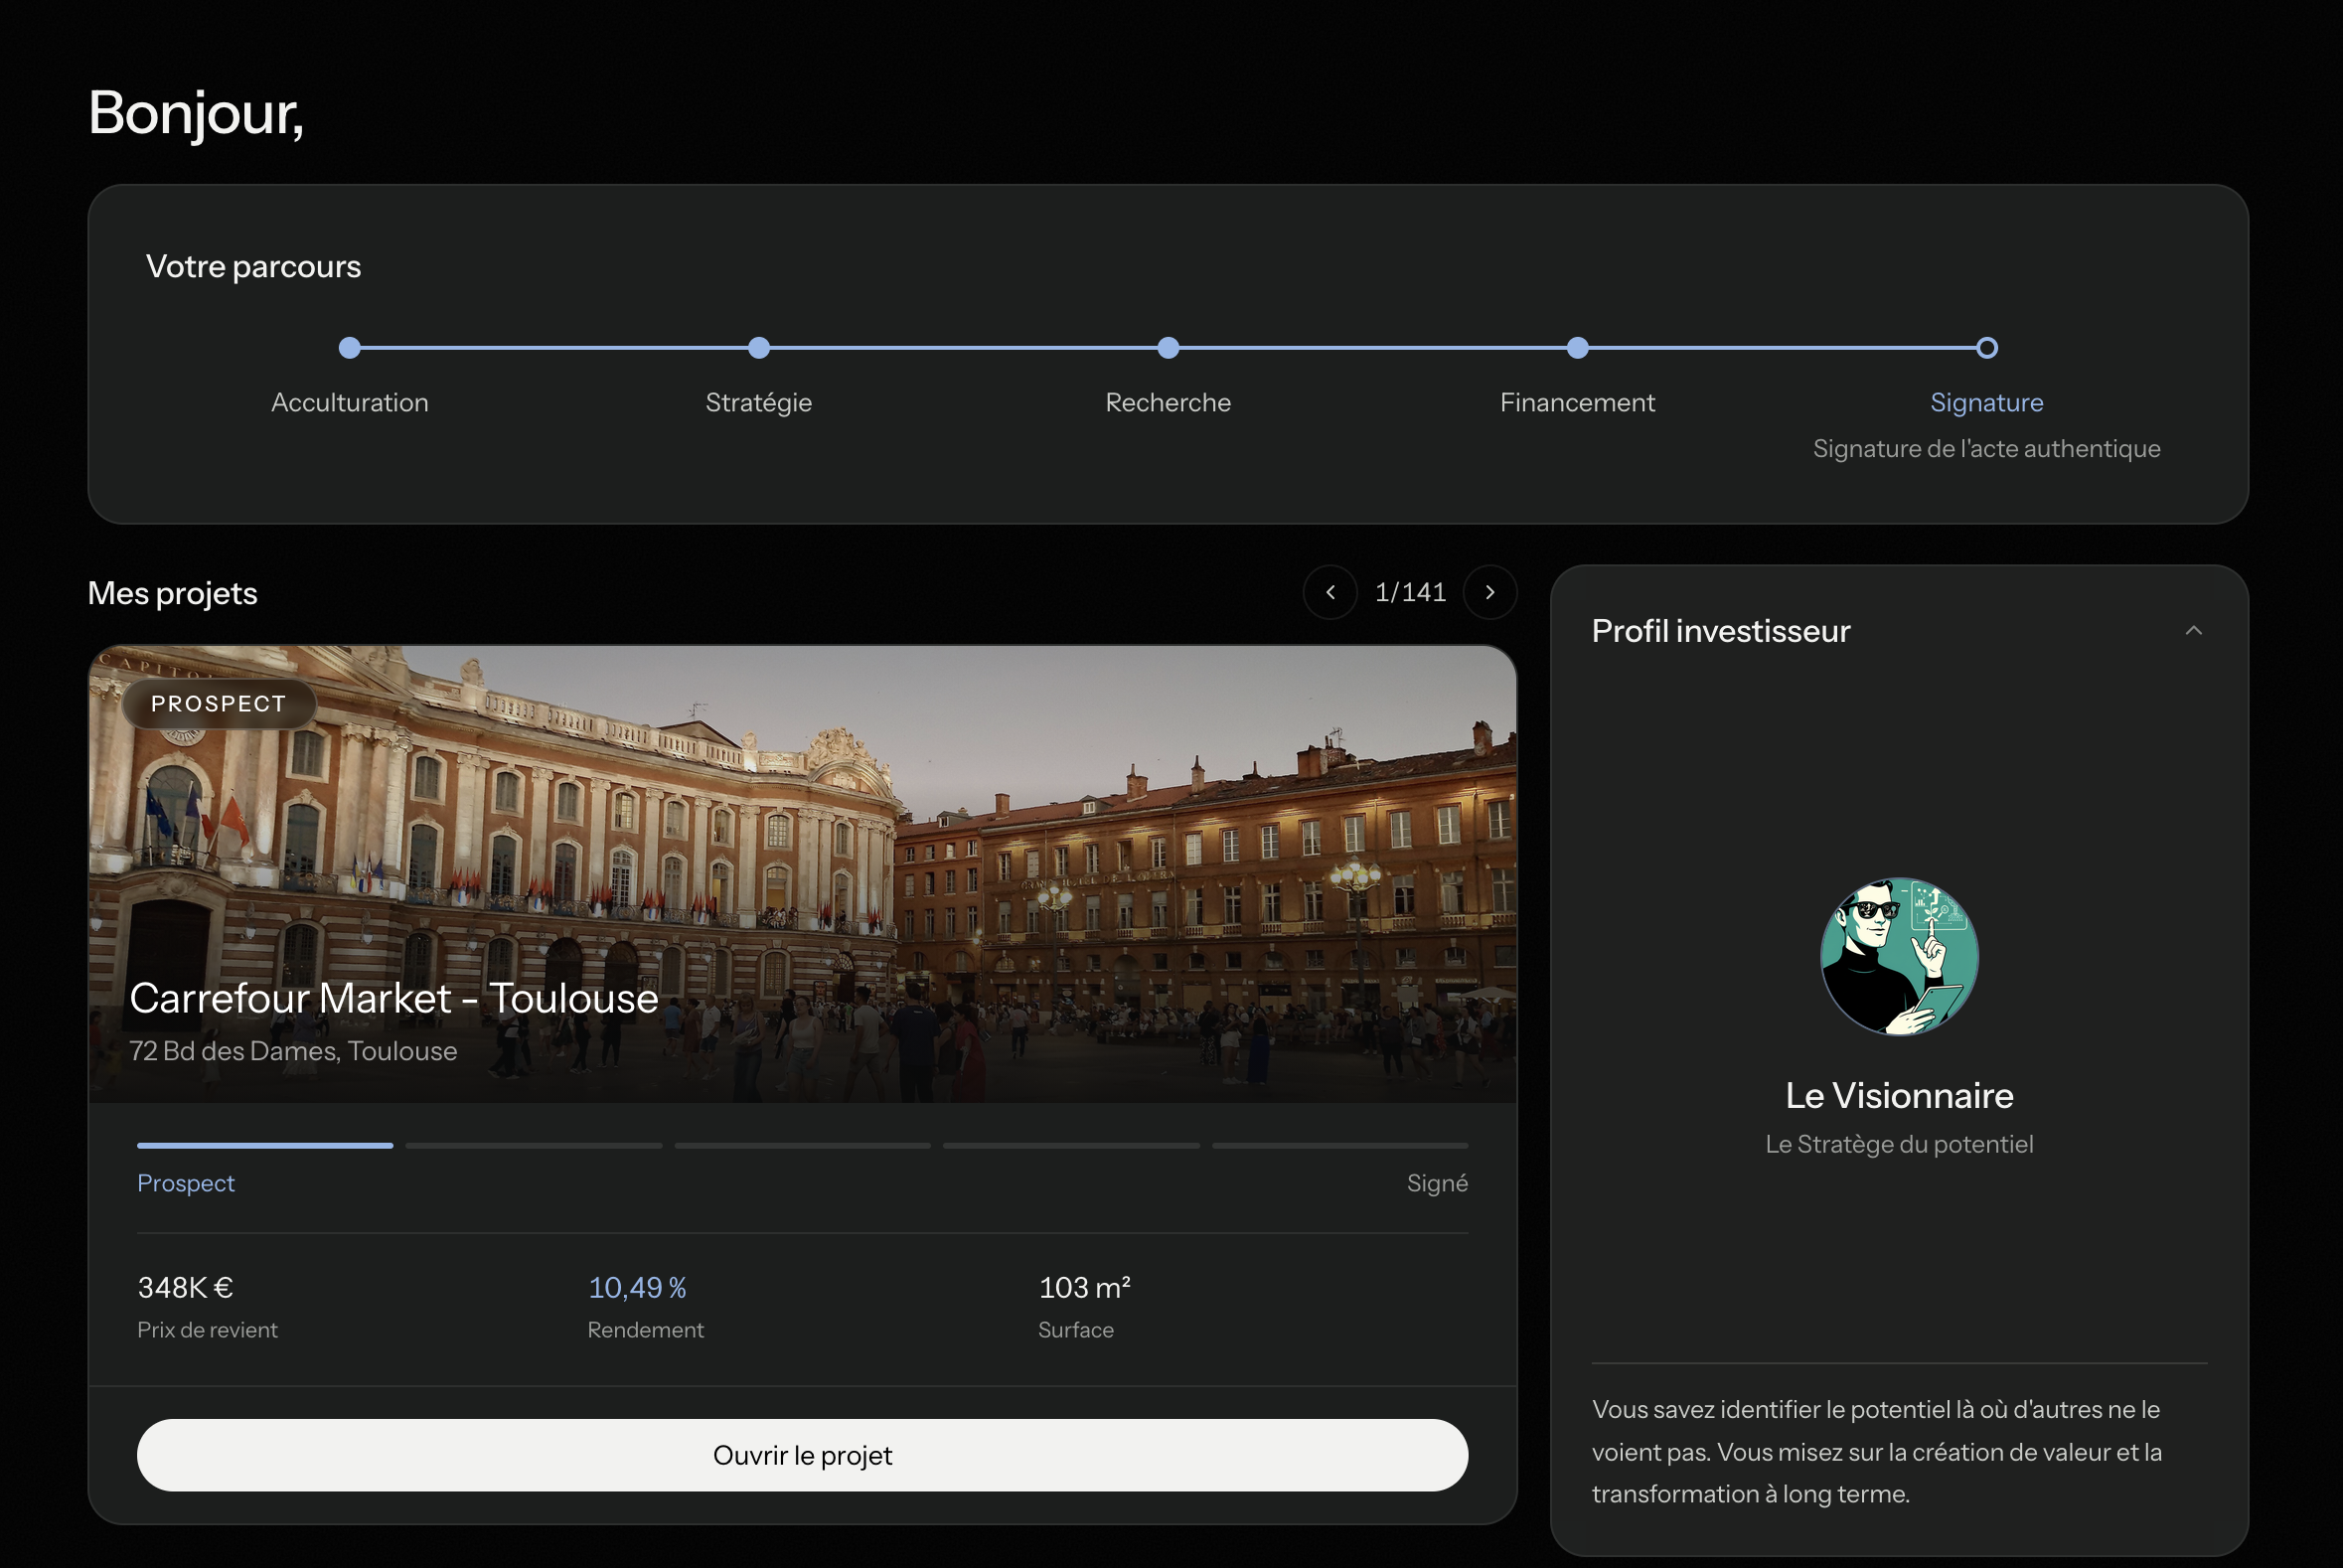Click the first highlighted progress bar segment
The width and height of the screenshot is (2343, 1568).
265,1145
